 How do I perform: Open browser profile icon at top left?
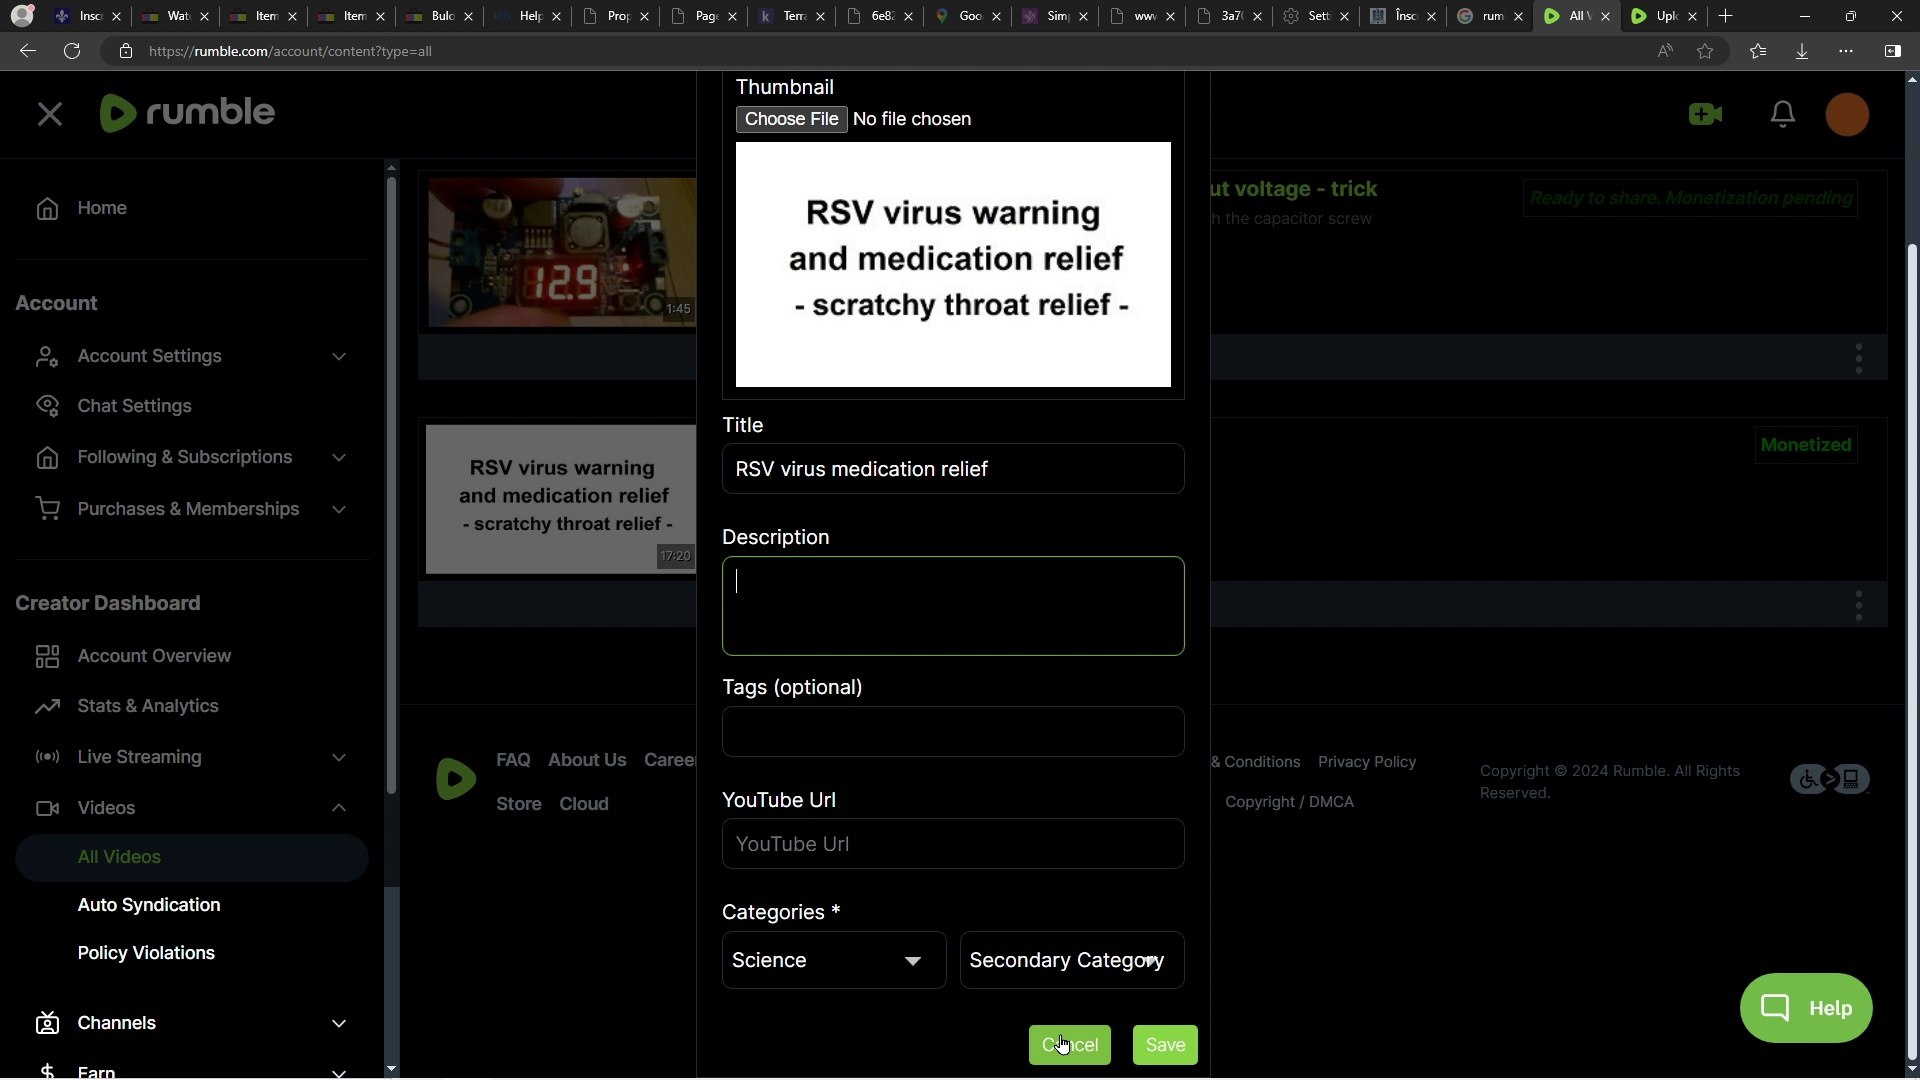click(22, 16)
